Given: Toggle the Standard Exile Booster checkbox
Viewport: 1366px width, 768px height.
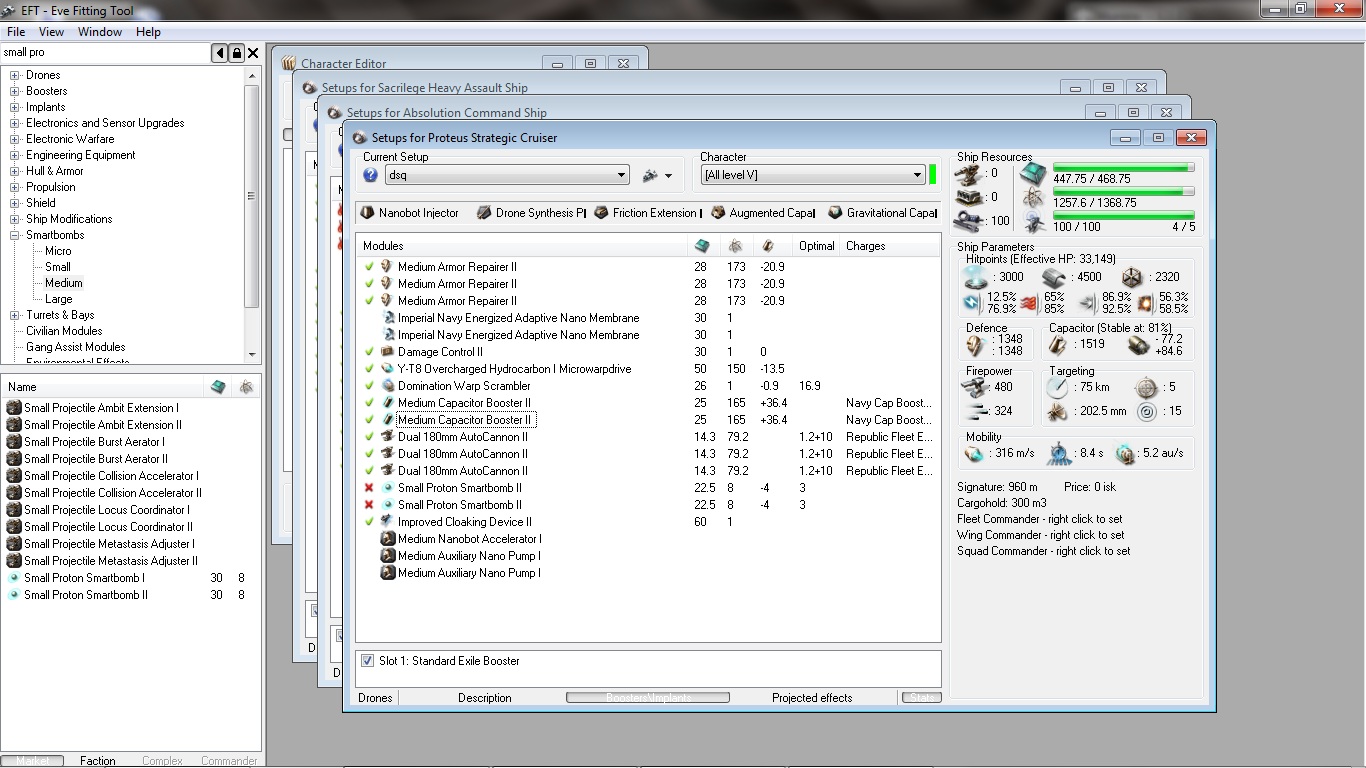Looking at the screenshot, I should click(x=367, y=661).
